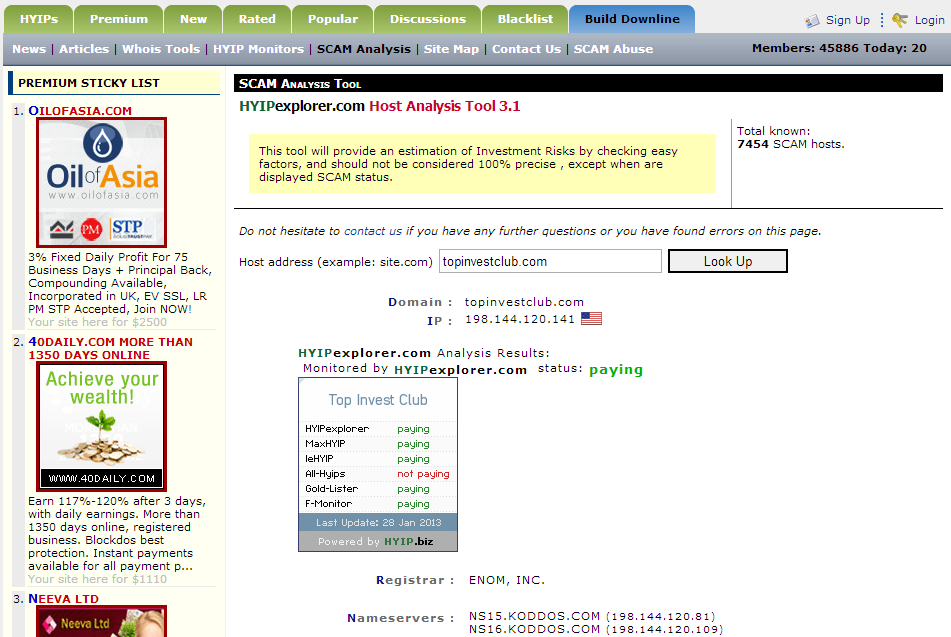Click the 40daily listing description text
Image resolution: width=951 pixels, height=637 pixels.
point(117,534)
